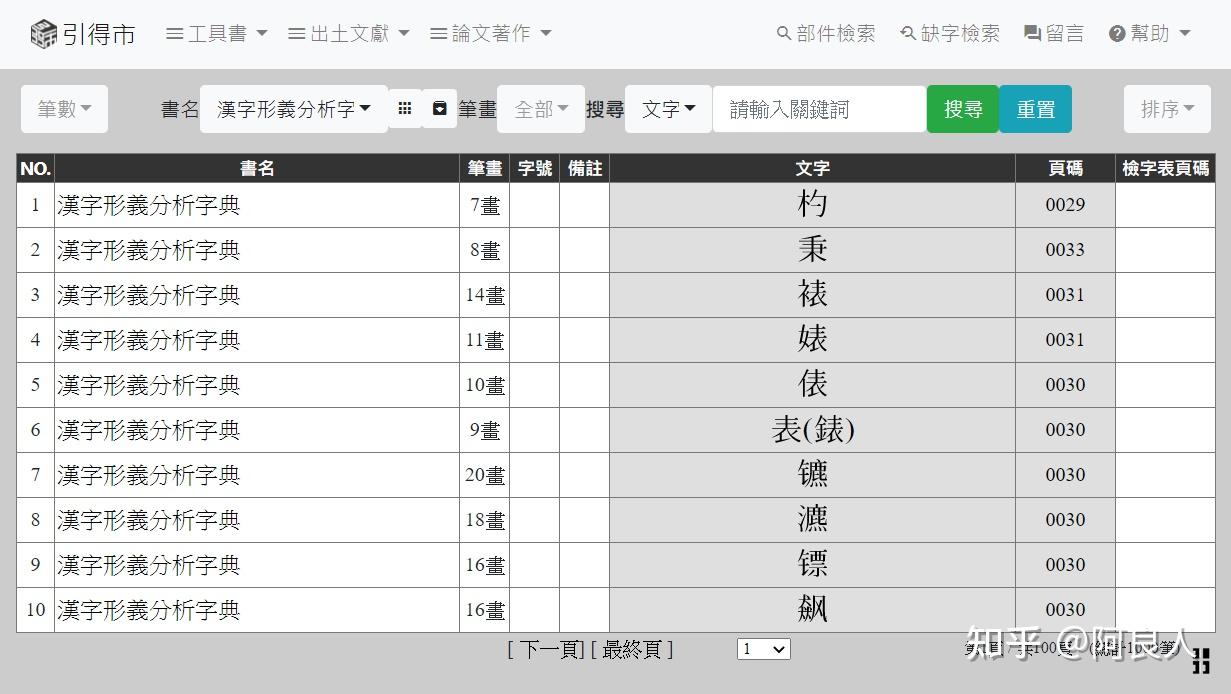Click the grid icon at bottom right corner
1231x694 pixels.
click(x=1201, y=660)
